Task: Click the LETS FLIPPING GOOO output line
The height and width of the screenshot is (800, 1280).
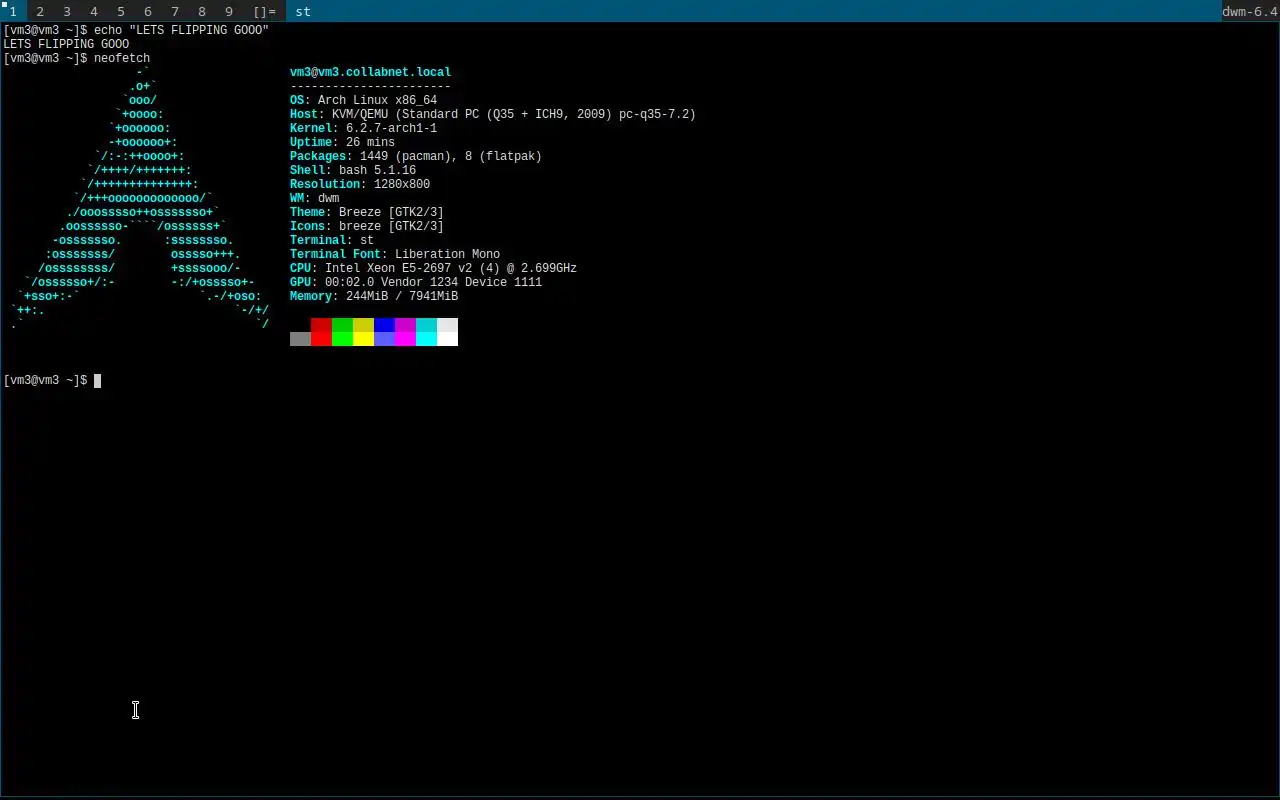Action: tap(66, 44)
